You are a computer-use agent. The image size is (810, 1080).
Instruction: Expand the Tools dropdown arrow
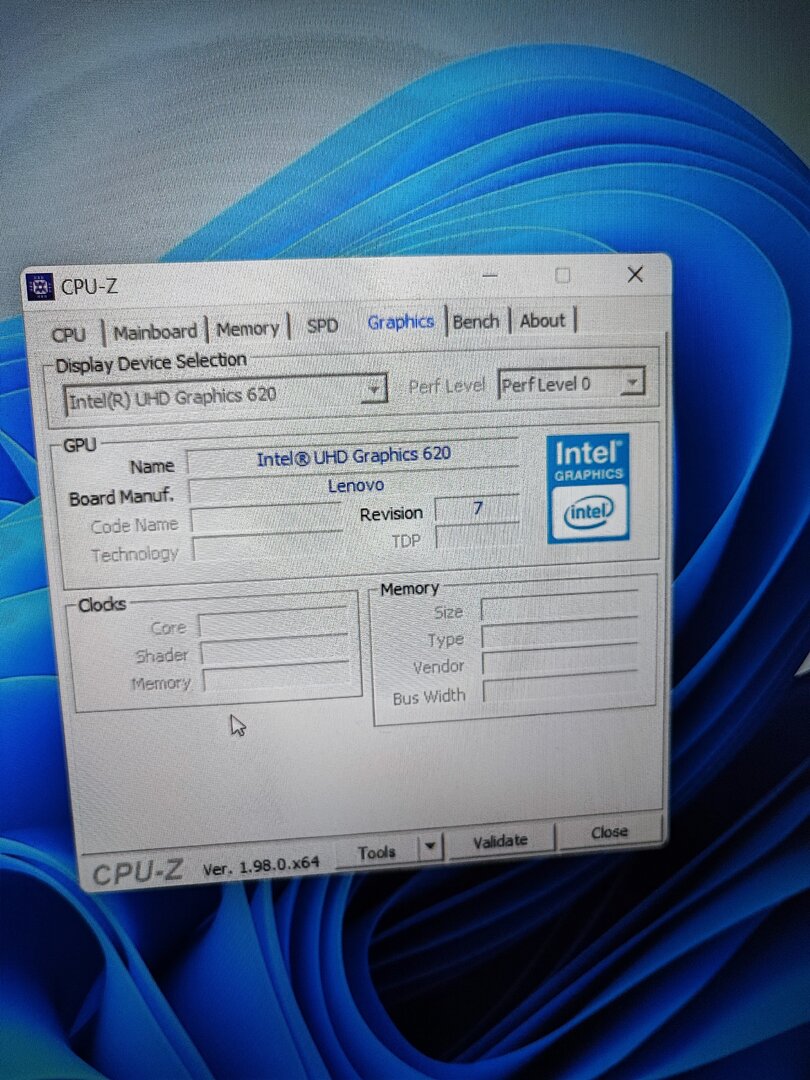click(x=430, y=847)
